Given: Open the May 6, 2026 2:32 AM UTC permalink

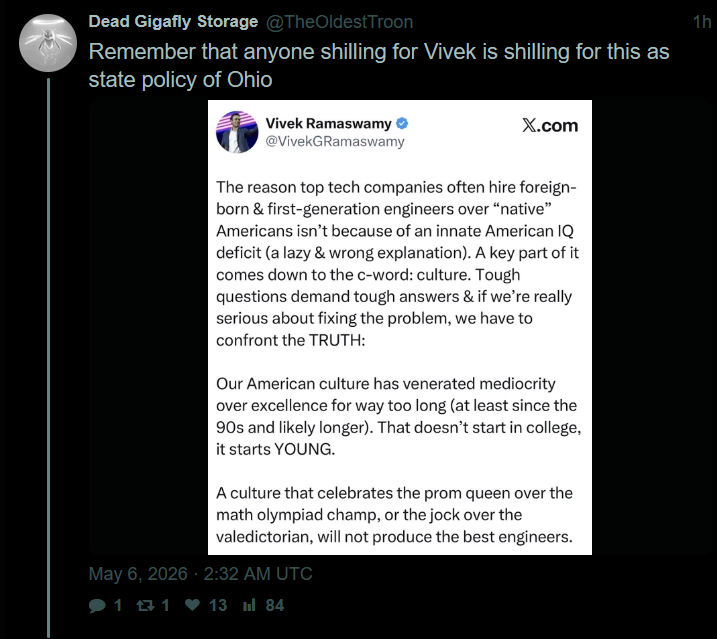Looking at the screenshot, I should click(x=200, y=574).
